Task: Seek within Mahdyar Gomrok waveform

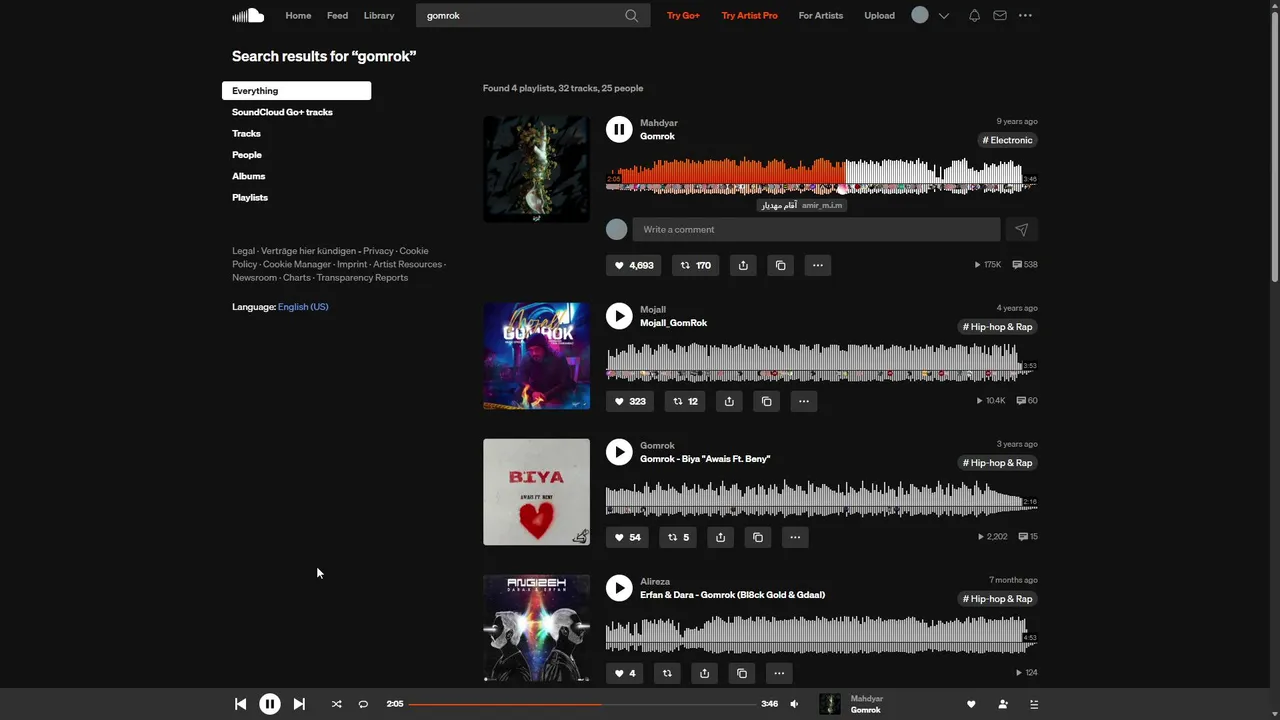Action: tap(821, 176)
